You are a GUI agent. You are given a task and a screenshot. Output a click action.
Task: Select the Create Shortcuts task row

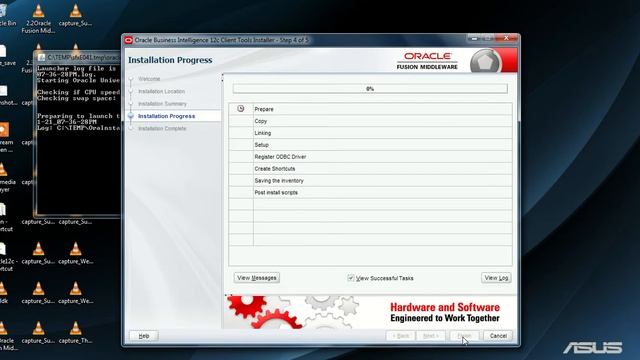pyautogui.click(x=370, y=169)
